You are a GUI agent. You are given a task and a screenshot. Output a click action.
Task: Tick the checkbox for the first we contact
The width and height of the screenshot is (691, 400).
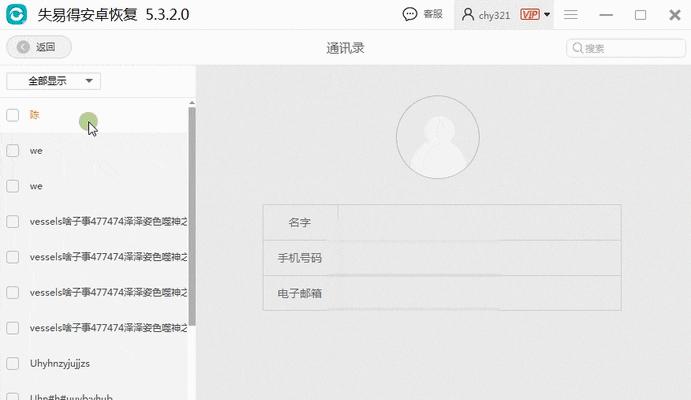pyautogui.click(x=13, y=151)
